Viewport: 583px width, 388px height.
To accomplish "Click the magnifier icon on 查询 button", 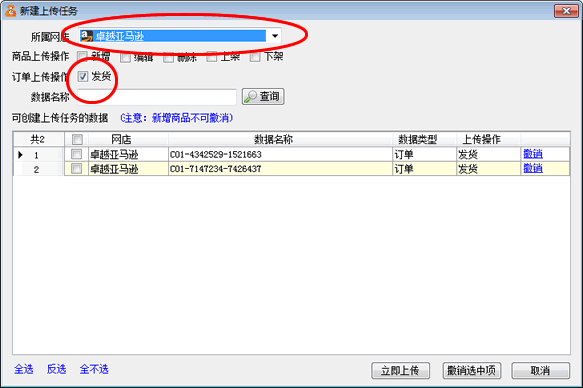I will coord(250,97).
